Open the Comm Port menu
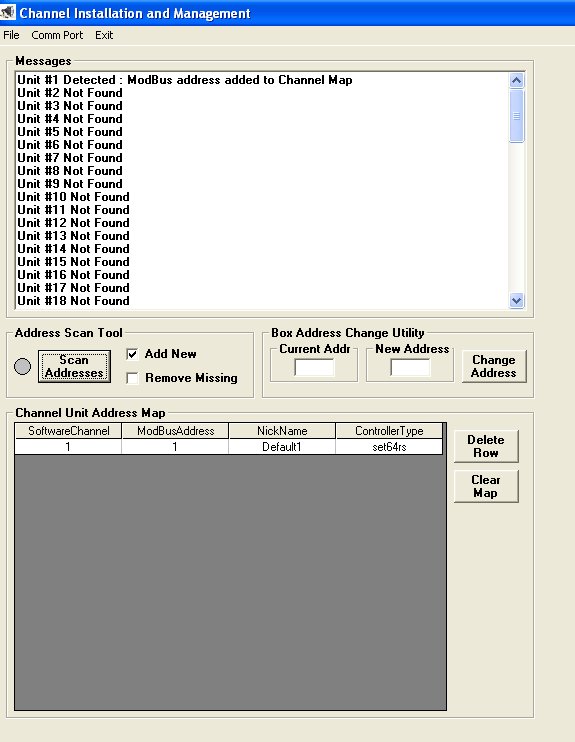575x742 pixels. [x=57, y=35]
